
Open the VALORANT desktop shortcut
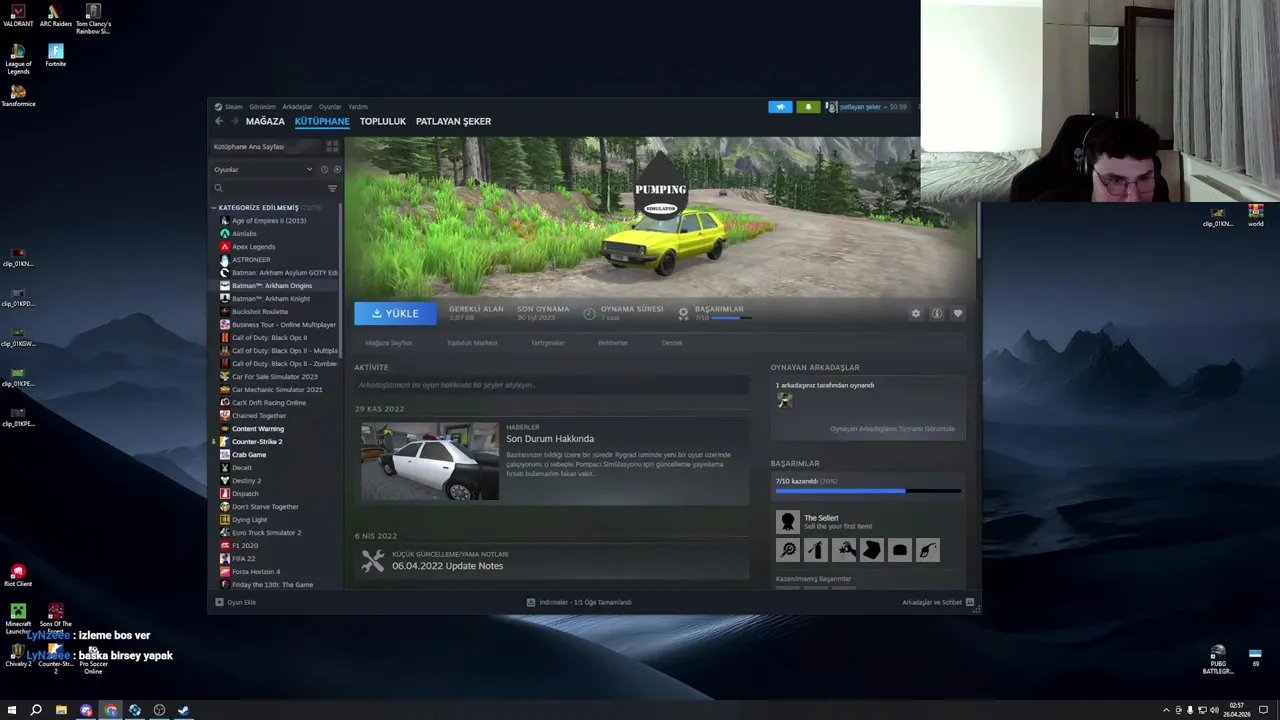pos(18,16)
